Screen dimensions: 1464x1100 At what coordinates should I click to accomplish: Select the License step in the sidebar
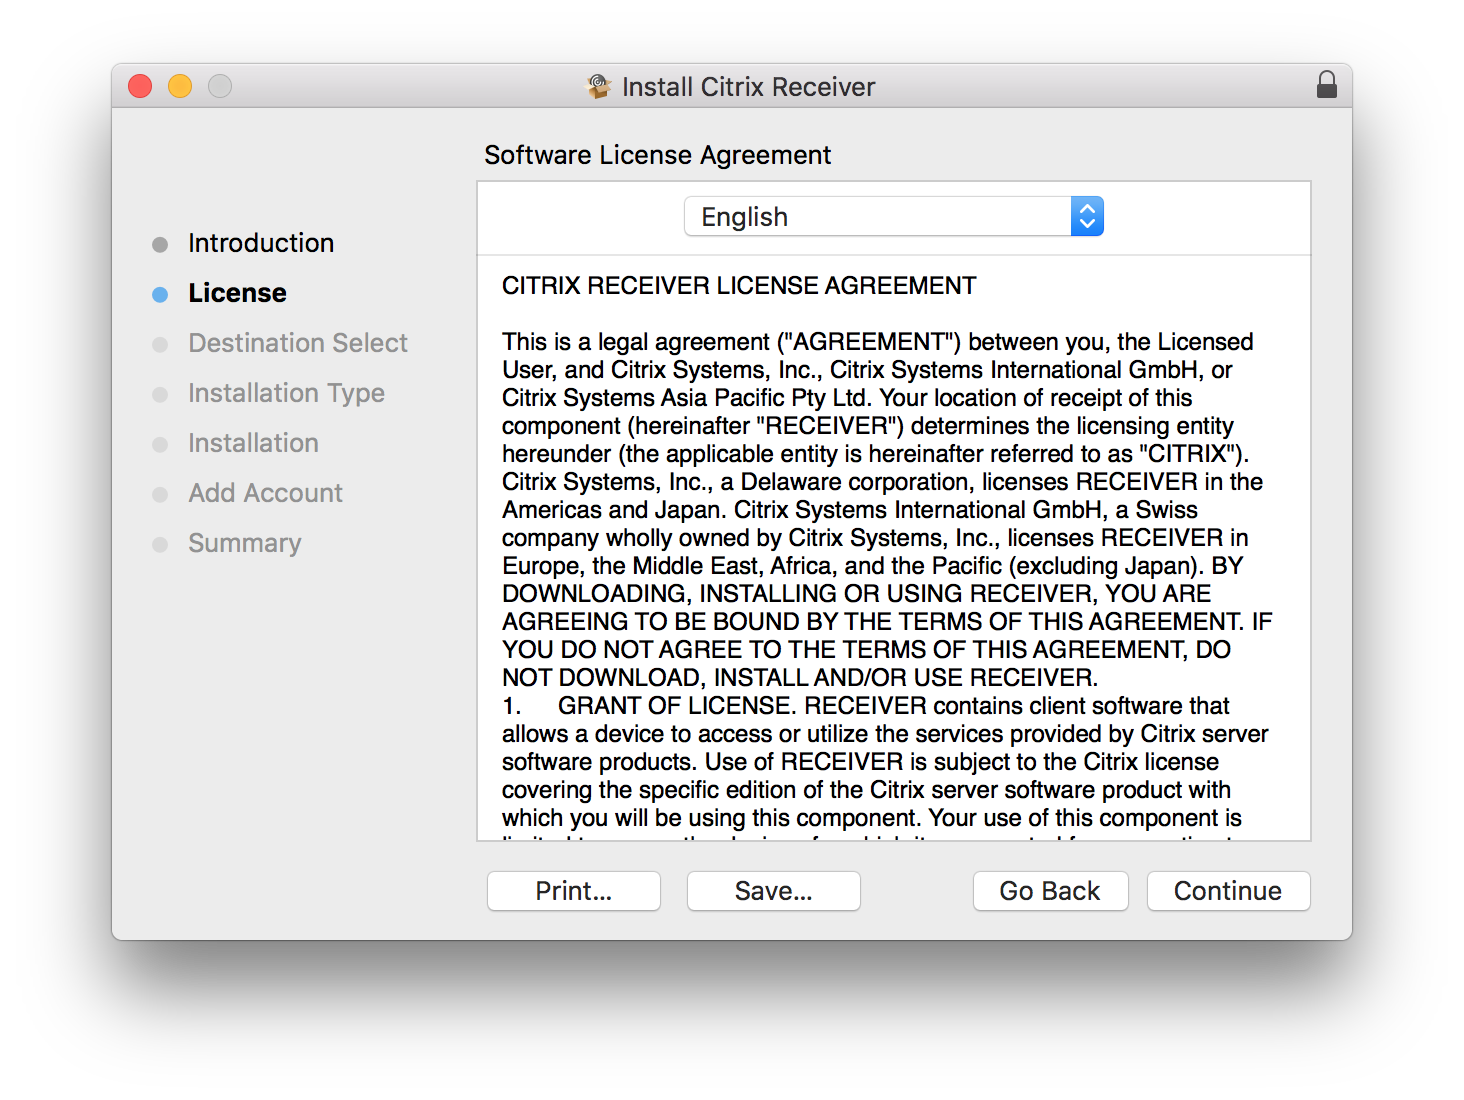coord(237,293)
